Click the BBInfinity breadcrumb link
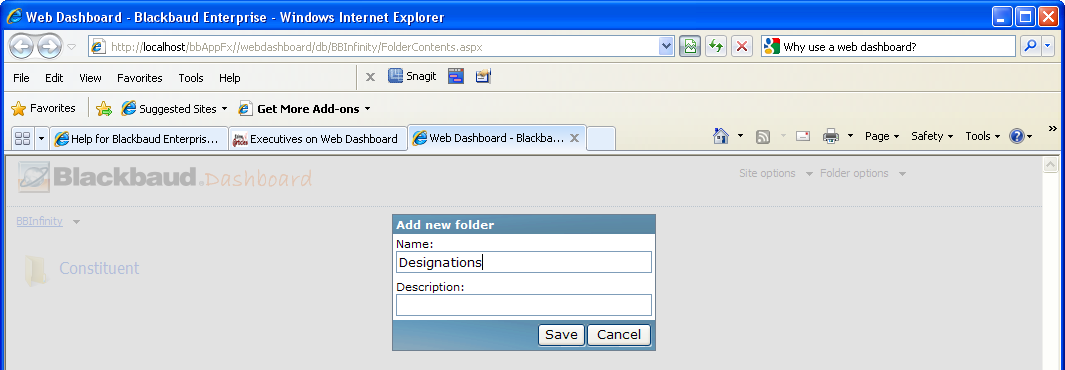 point(39,221)
